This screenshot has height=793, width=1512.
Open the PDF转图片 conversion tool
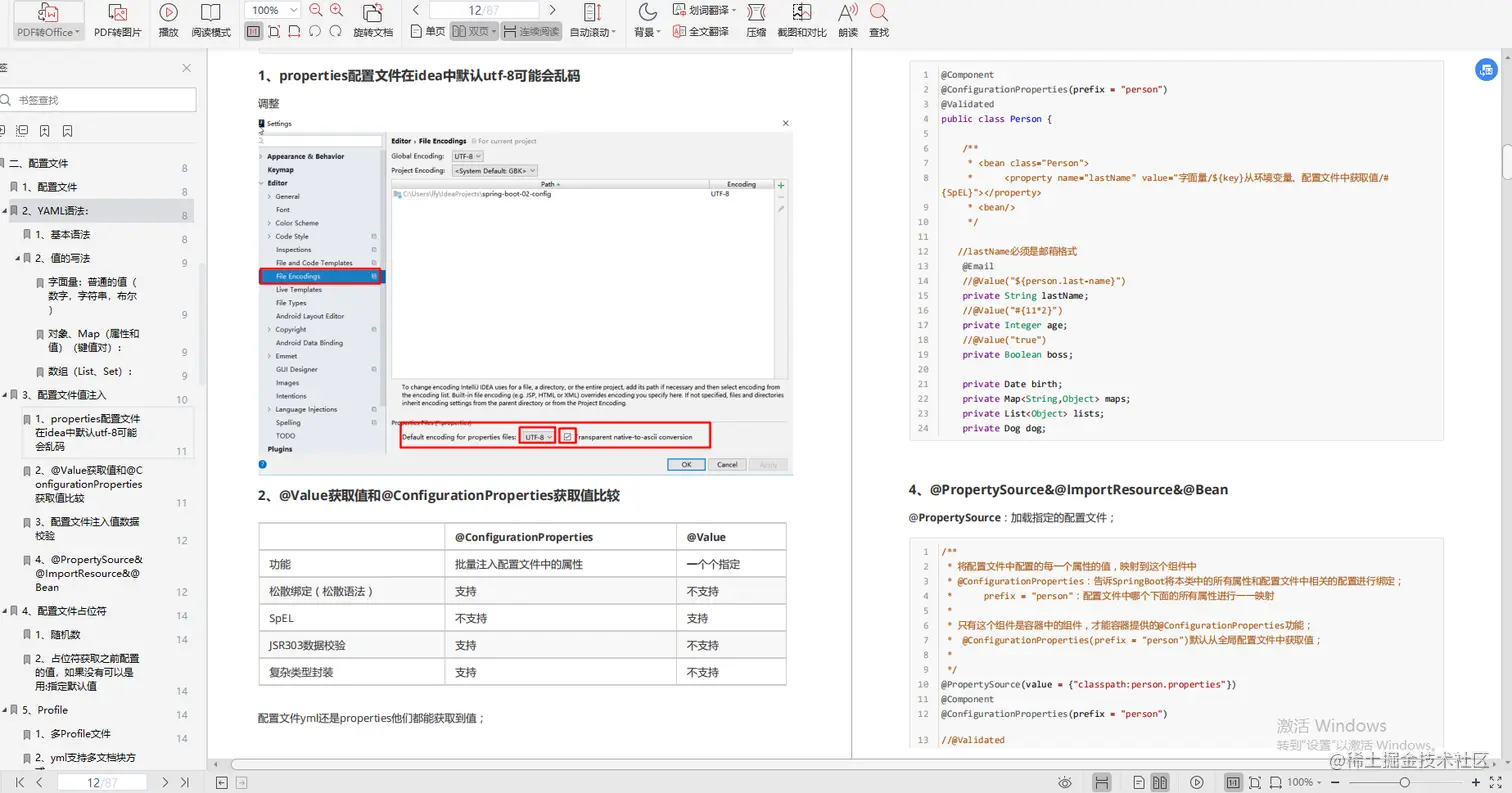point(118,21)
